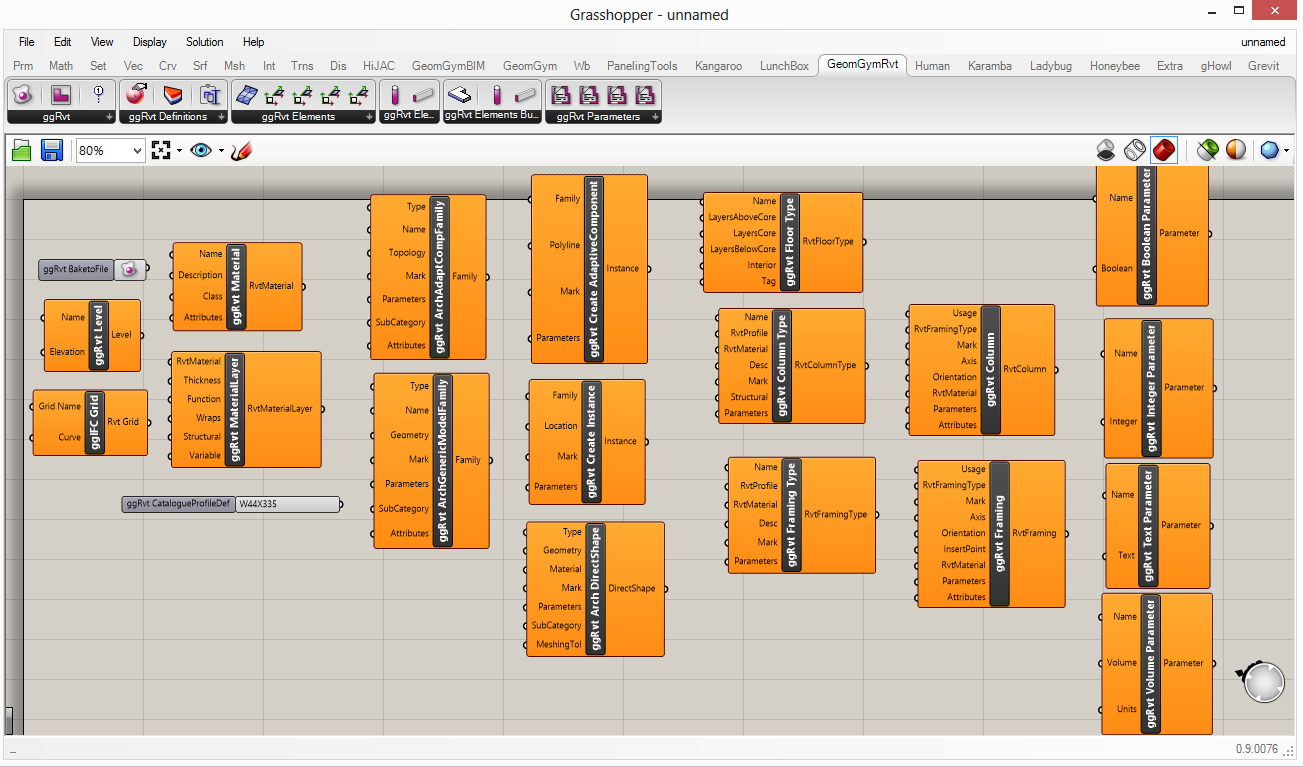Screen dimensions: 1303x767
Task: Click the 0.9.0076 version text in status bar
Action: 1257,749
